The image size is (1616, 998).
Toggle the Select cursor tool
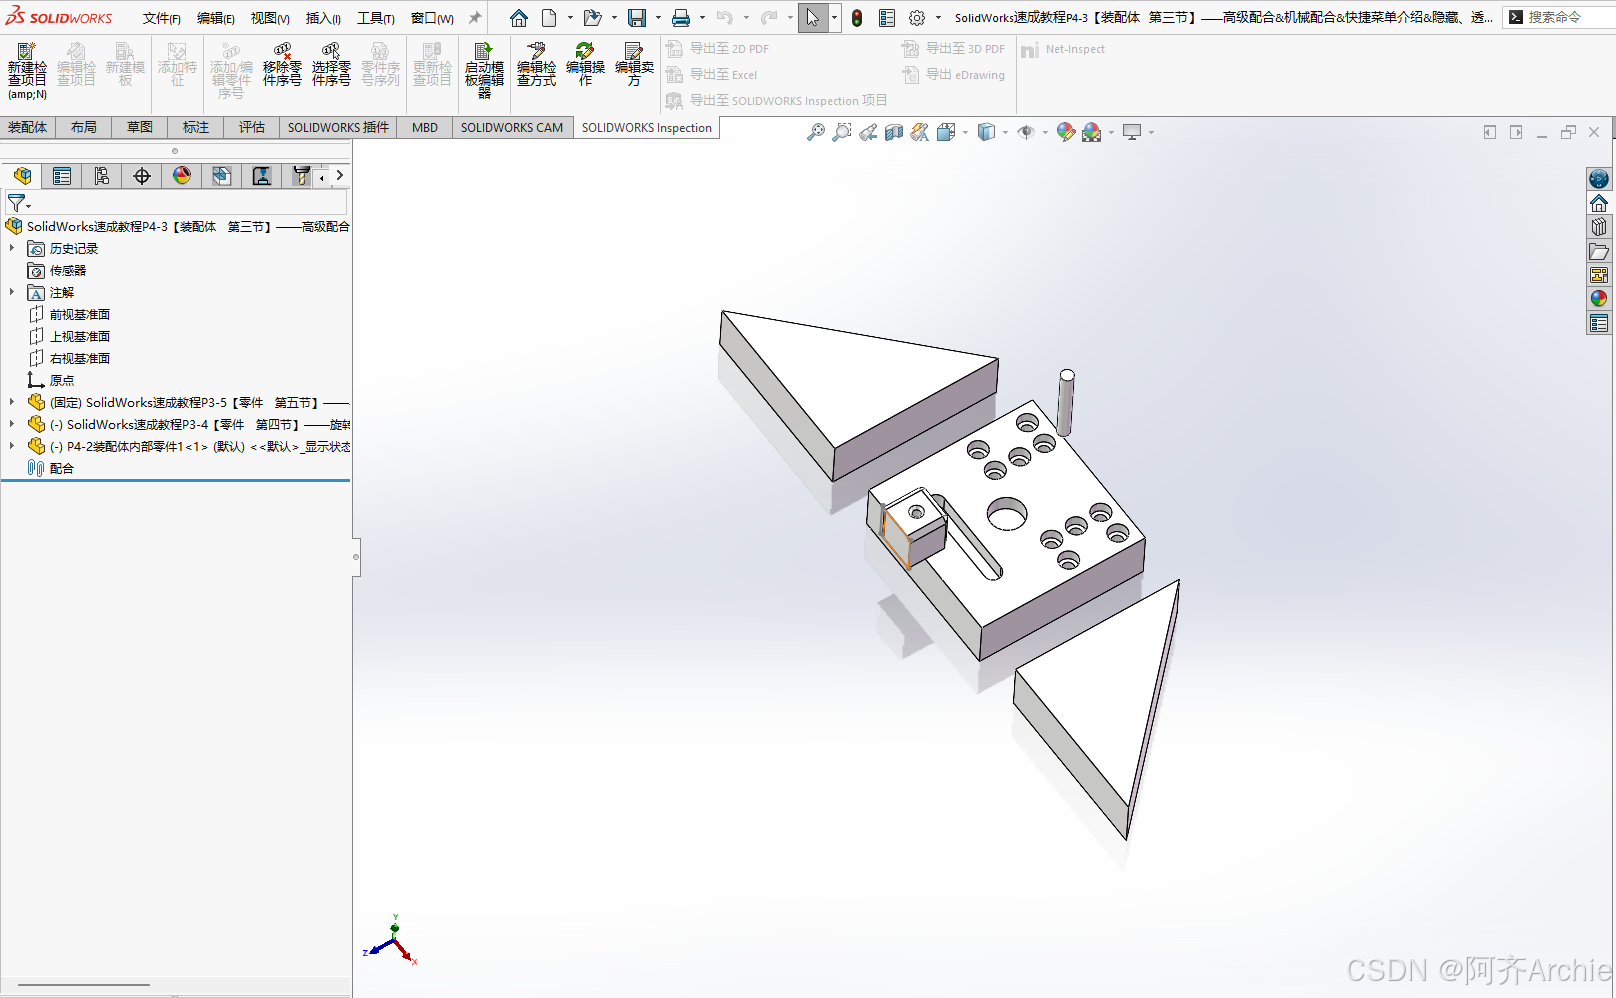pyautogui.click(x=812, y=18)
